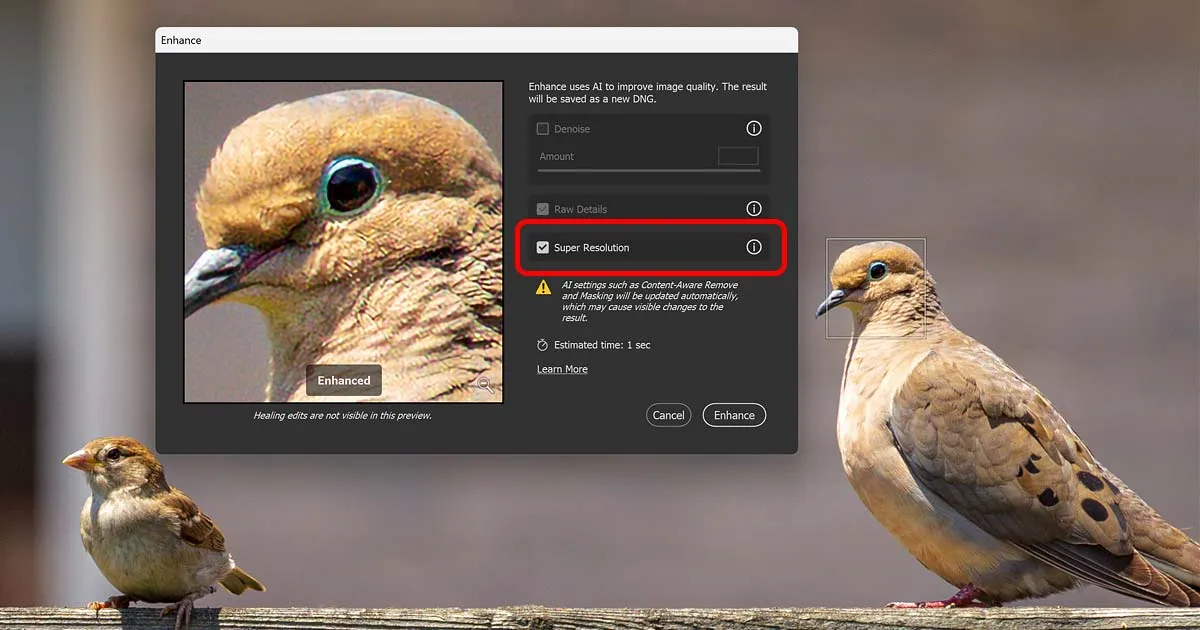
Task: Click the Enhanced label overlay
Action: tap(343, 380)
